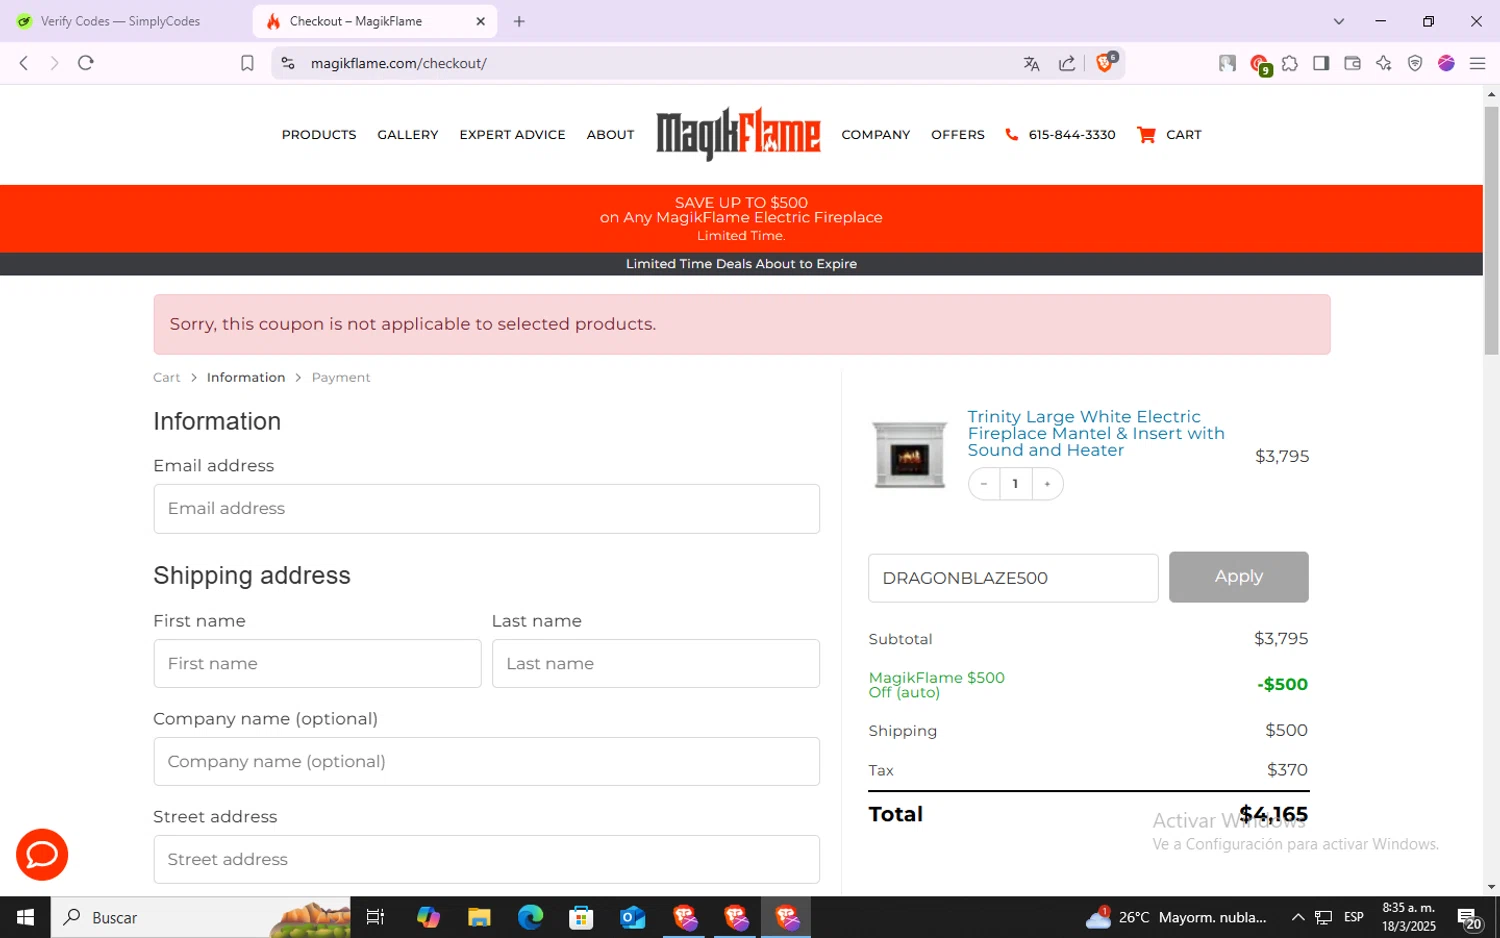This screenshot has height=938, width=1500.
Task: Open the PRODUCTS menu
Action: (319, 135)
